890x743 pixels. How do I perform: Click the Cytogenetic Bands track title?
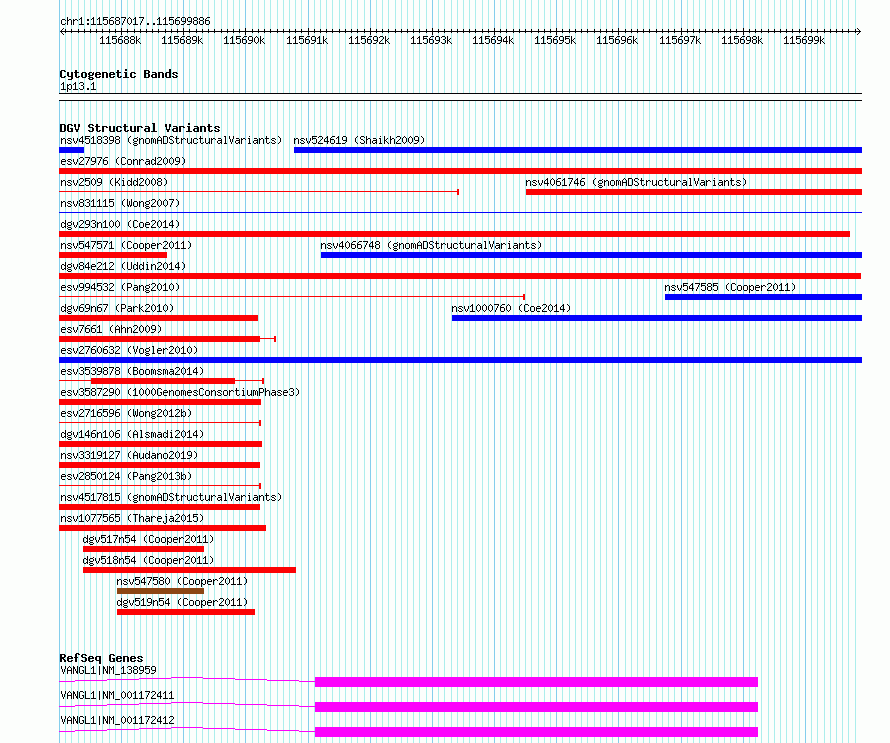click(x=119, y=74)
